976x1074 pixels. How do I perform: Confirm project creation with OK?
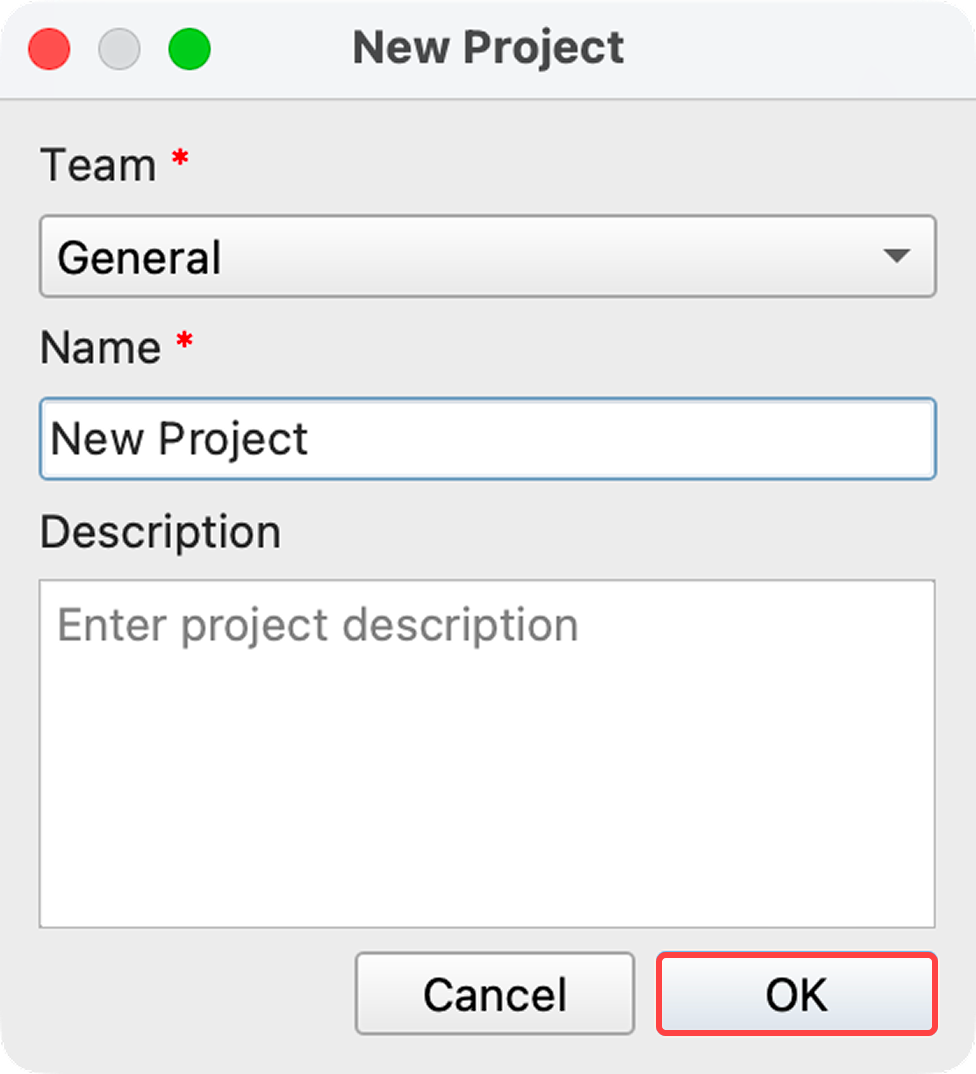click(796, 994)
